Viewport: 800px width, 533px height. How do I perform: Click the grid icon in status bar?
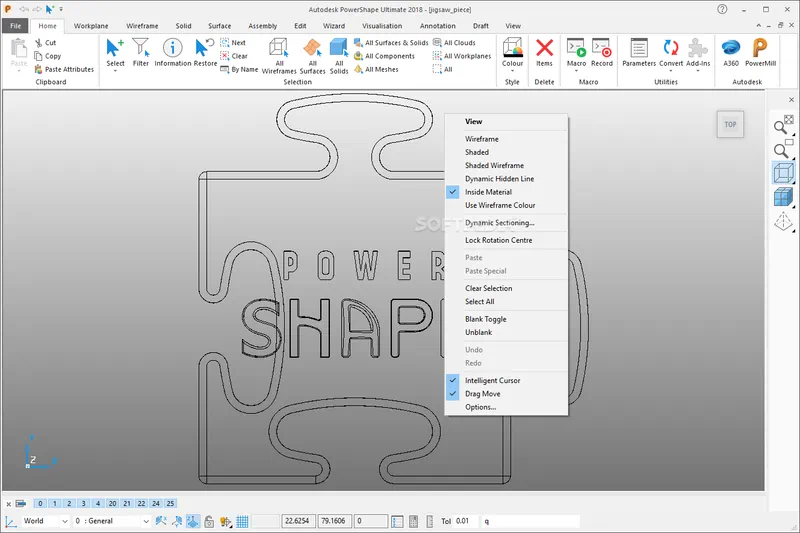[x=242, y=521]
